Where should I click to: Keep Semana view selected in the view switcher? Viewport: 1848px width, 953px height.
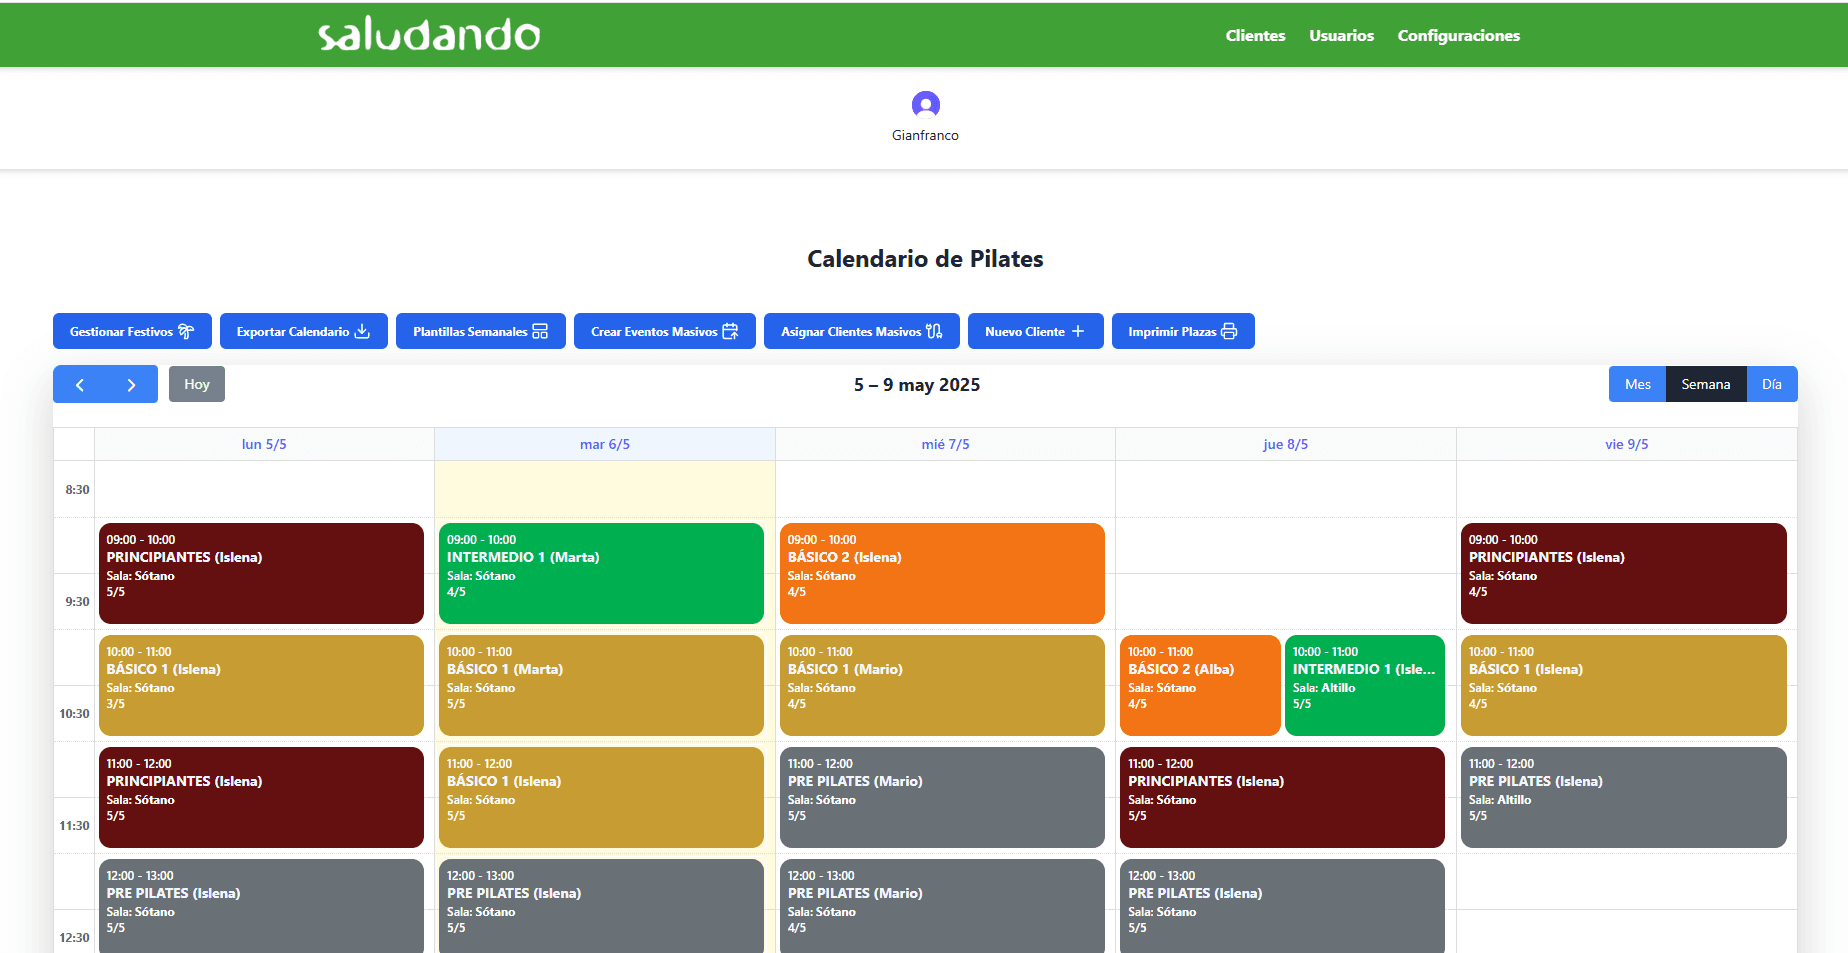(x=1706, y=384)
